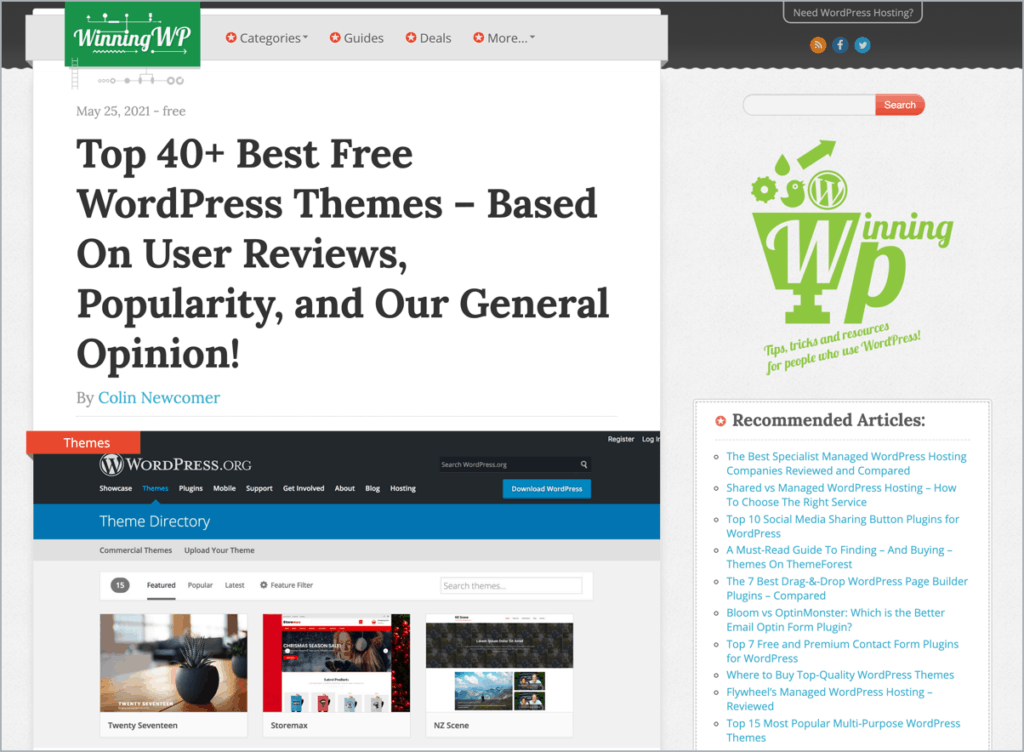Open the Twitter profile icon
The width and height of the screenshot is (1024, 752).
(x=862, y=45)
